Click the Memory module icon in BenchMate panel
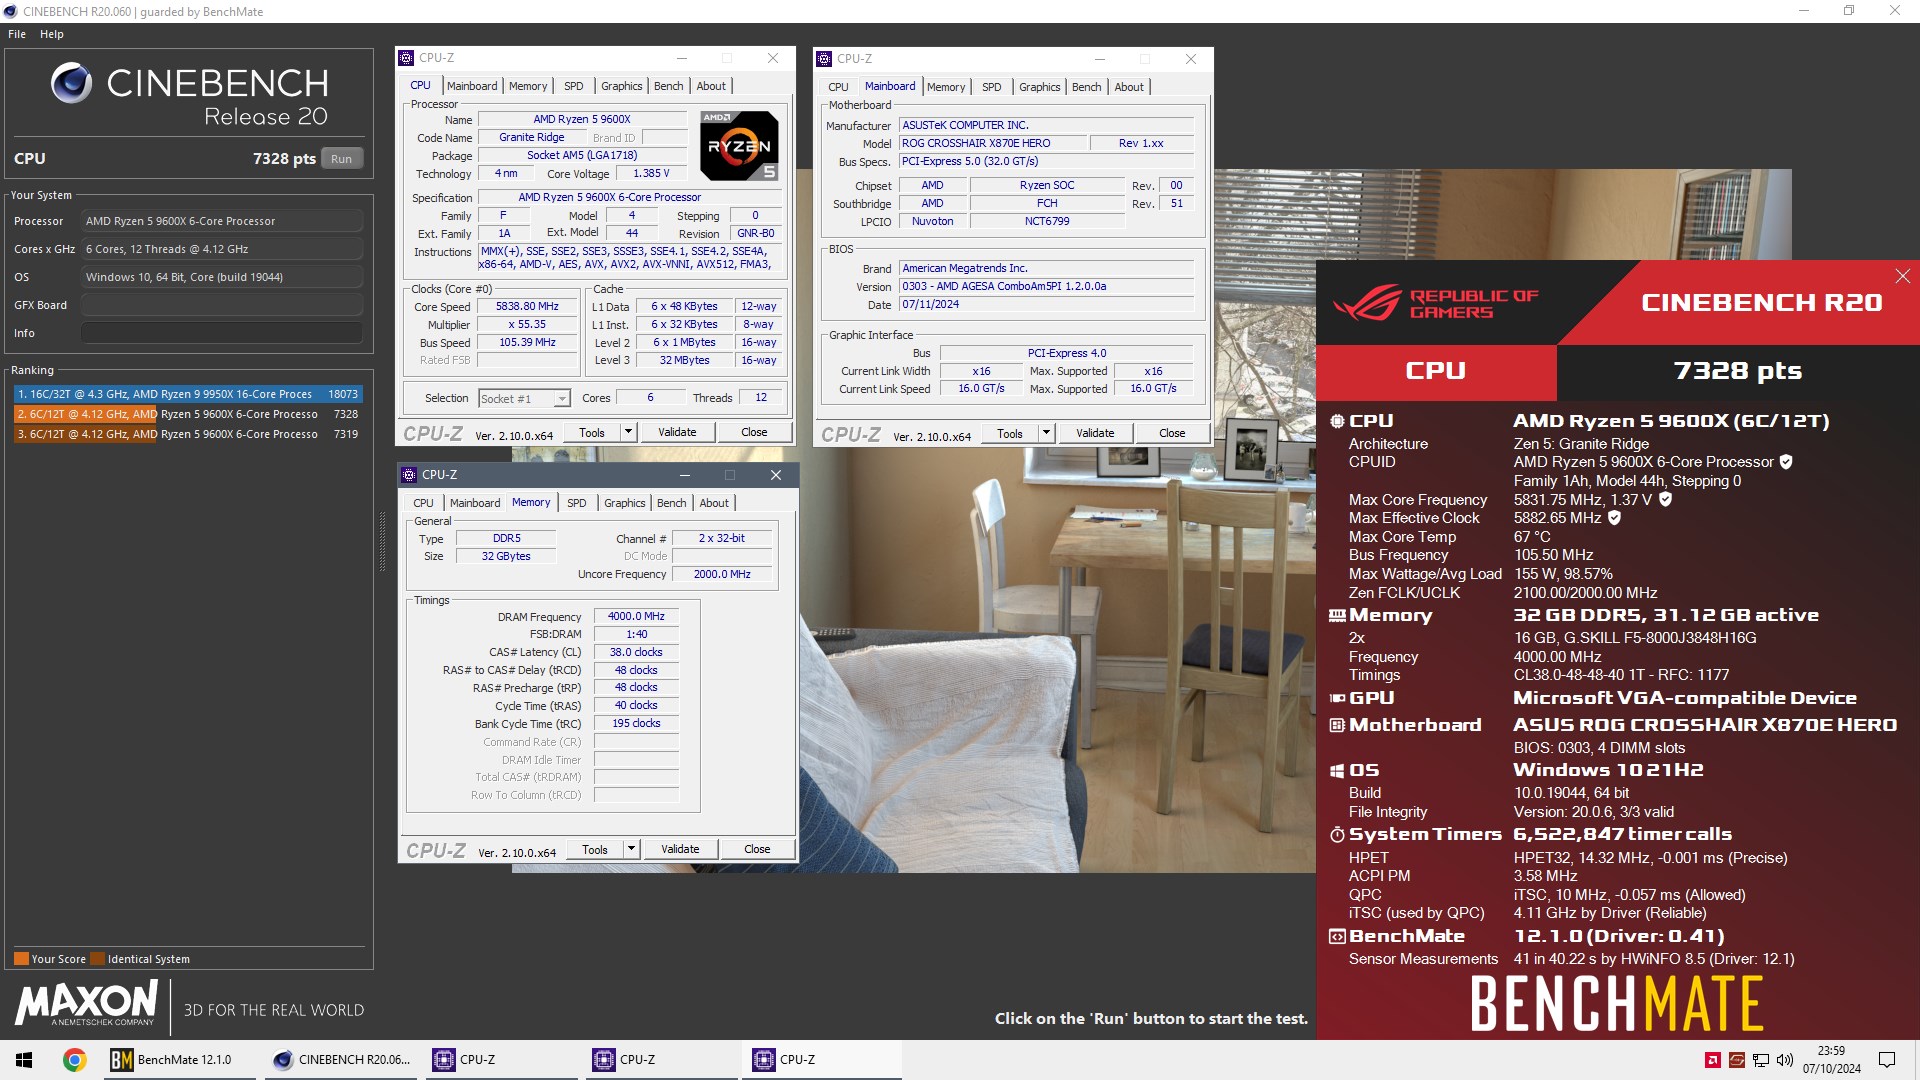1920x1080 pixels. [1337, 616]
